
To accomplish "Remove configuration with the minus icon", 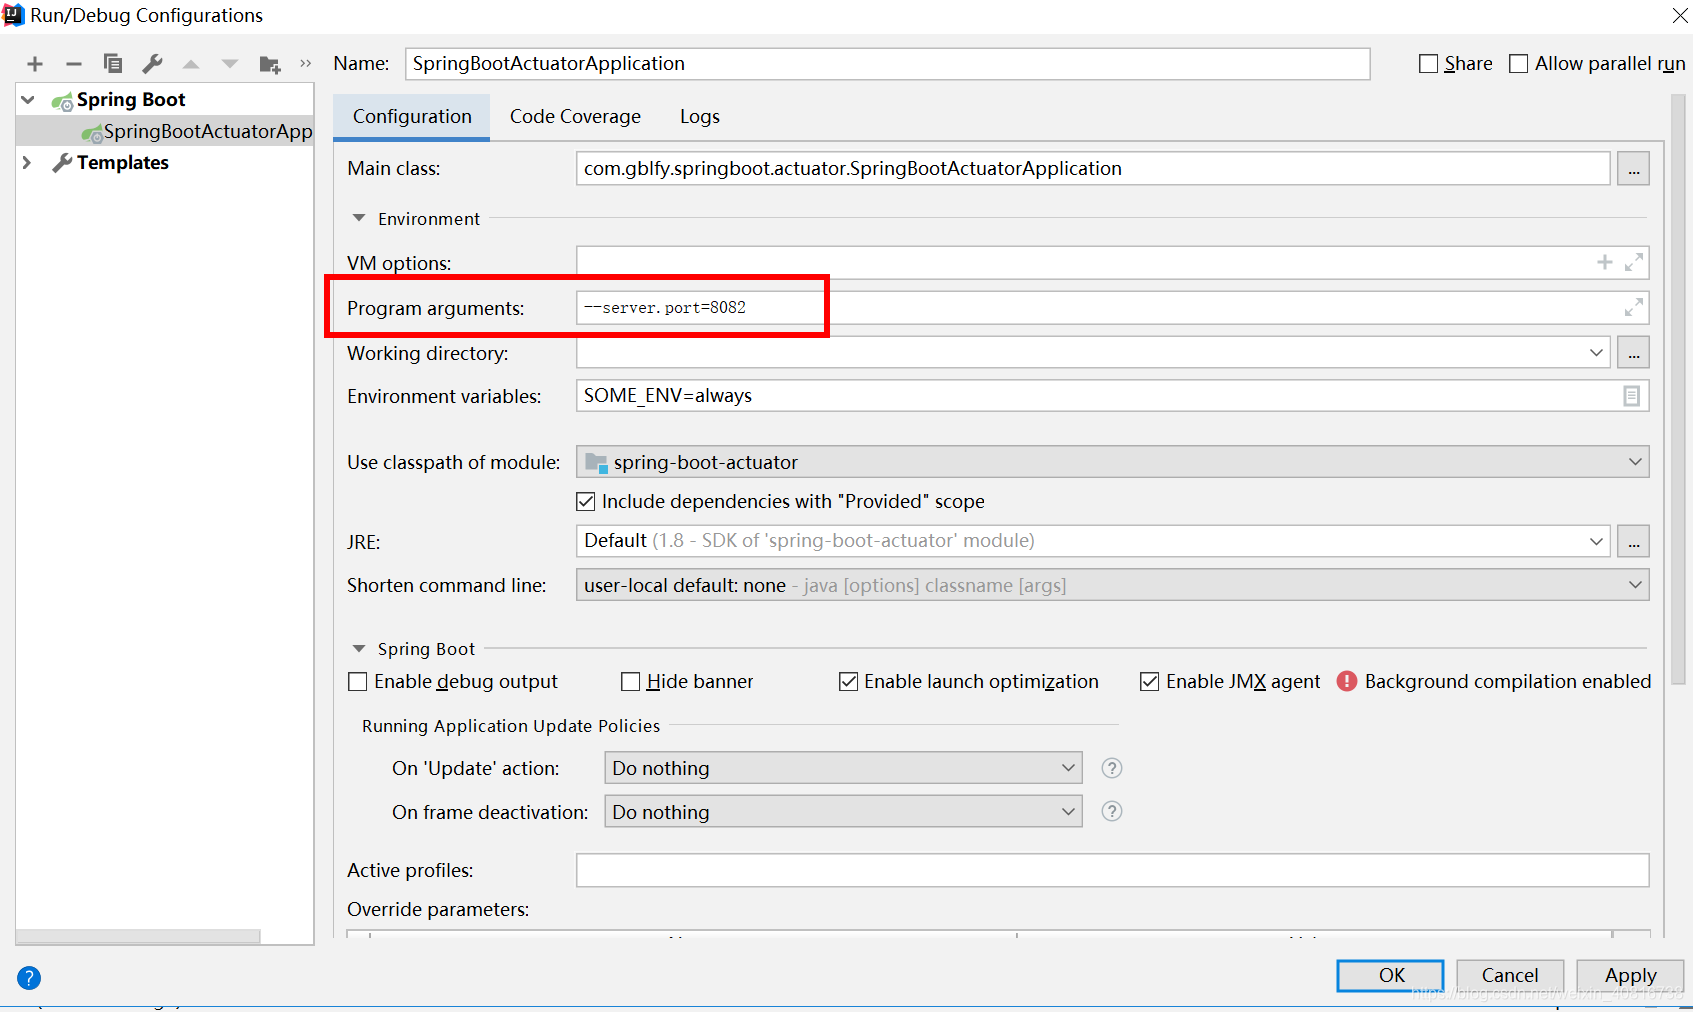I will point(73,64).
